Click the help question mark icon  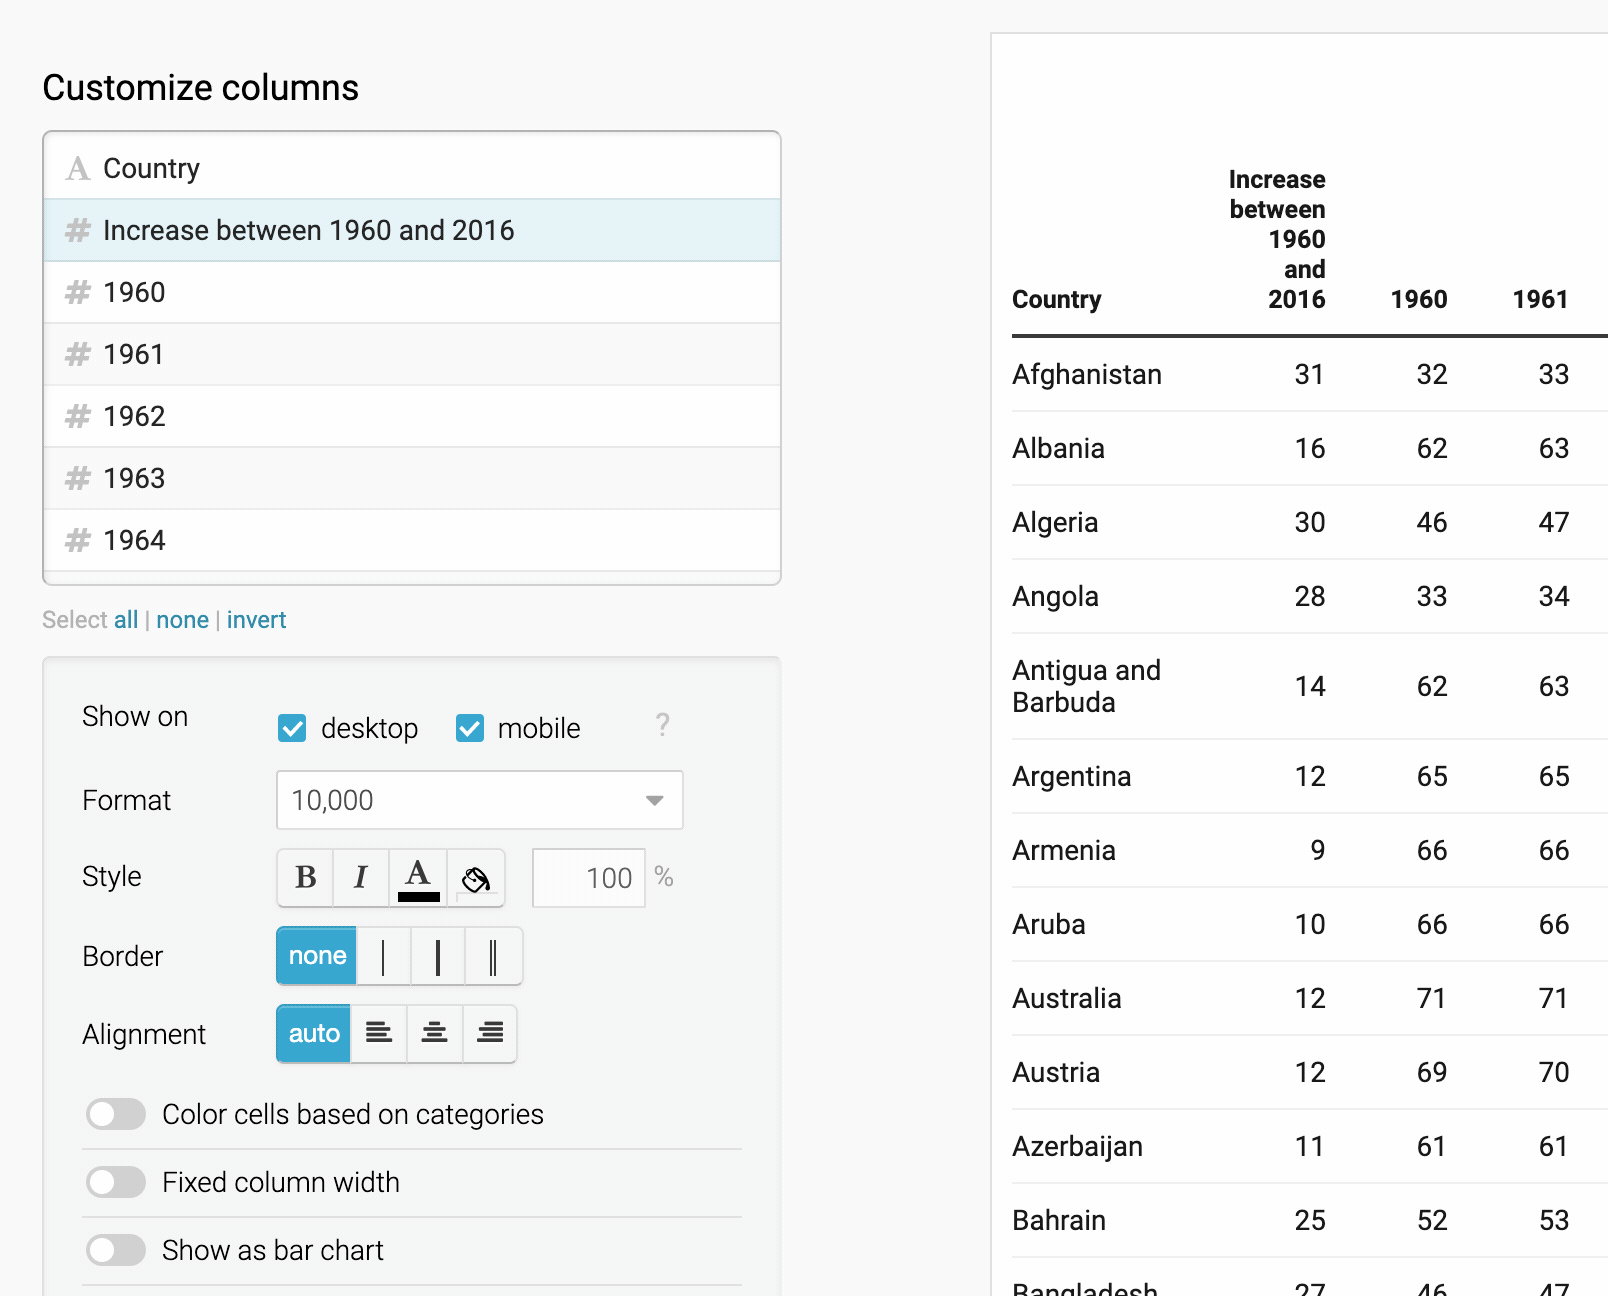point(663,727)
